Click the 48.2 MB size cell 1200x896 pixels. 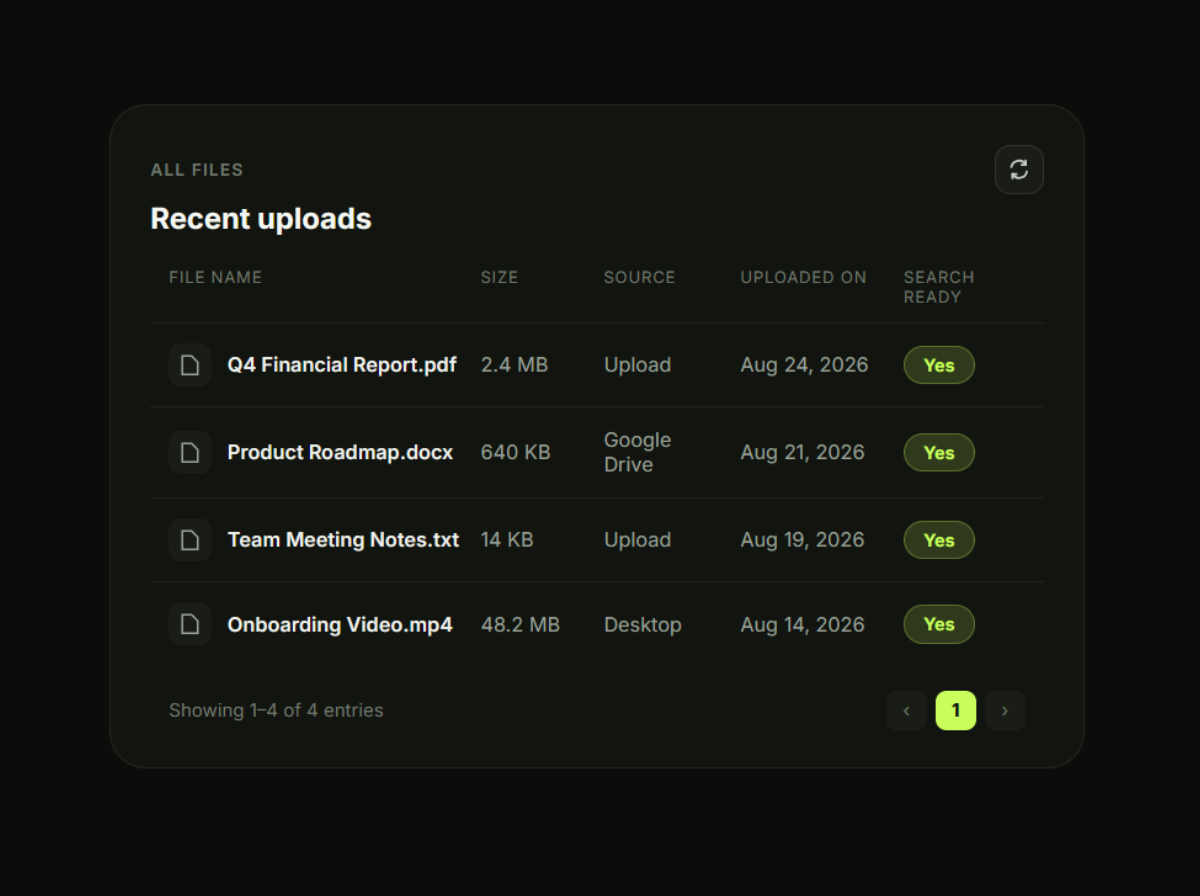[x=520, y=624]
